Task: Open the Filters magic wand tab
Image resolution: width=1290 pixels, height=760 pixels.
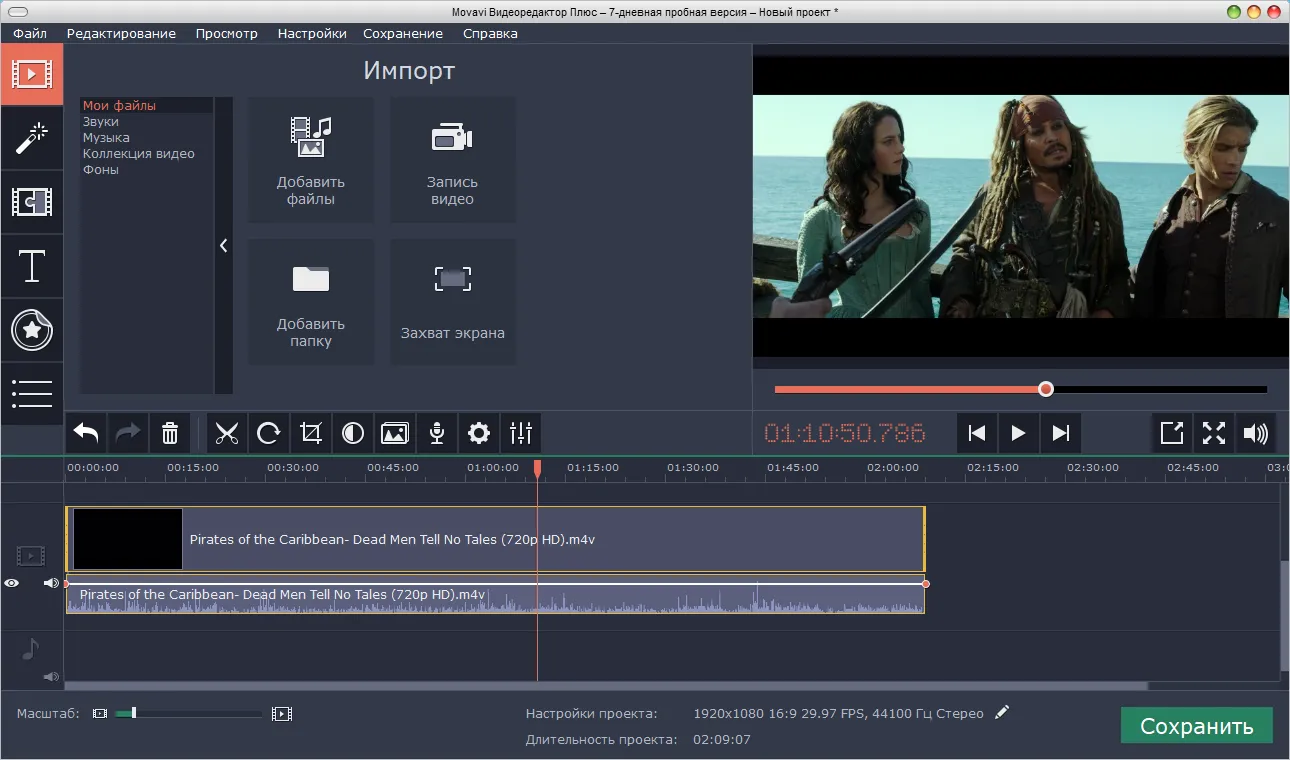Action: coord(32,138)
